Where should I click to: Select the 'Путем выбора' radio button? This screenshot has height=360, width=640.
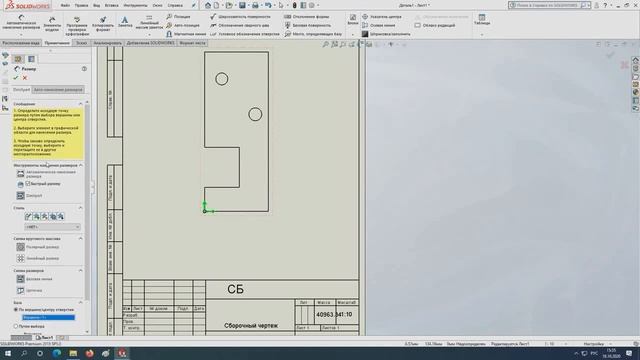(x=16, y=327)
